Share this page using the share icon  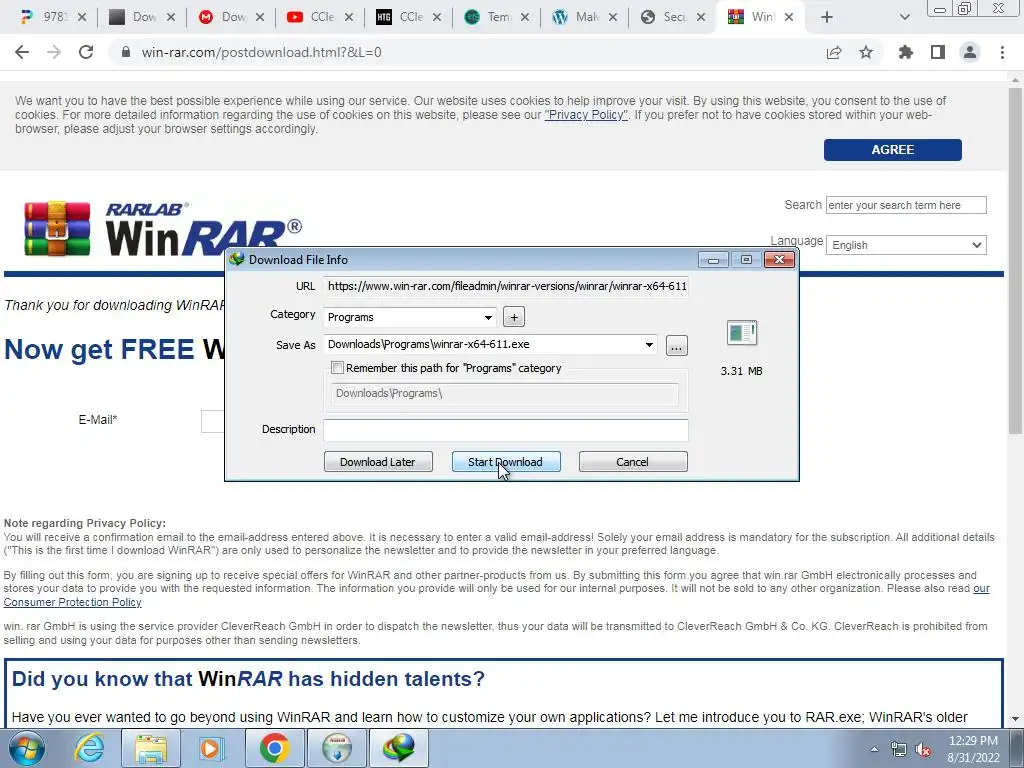(834, 52)
